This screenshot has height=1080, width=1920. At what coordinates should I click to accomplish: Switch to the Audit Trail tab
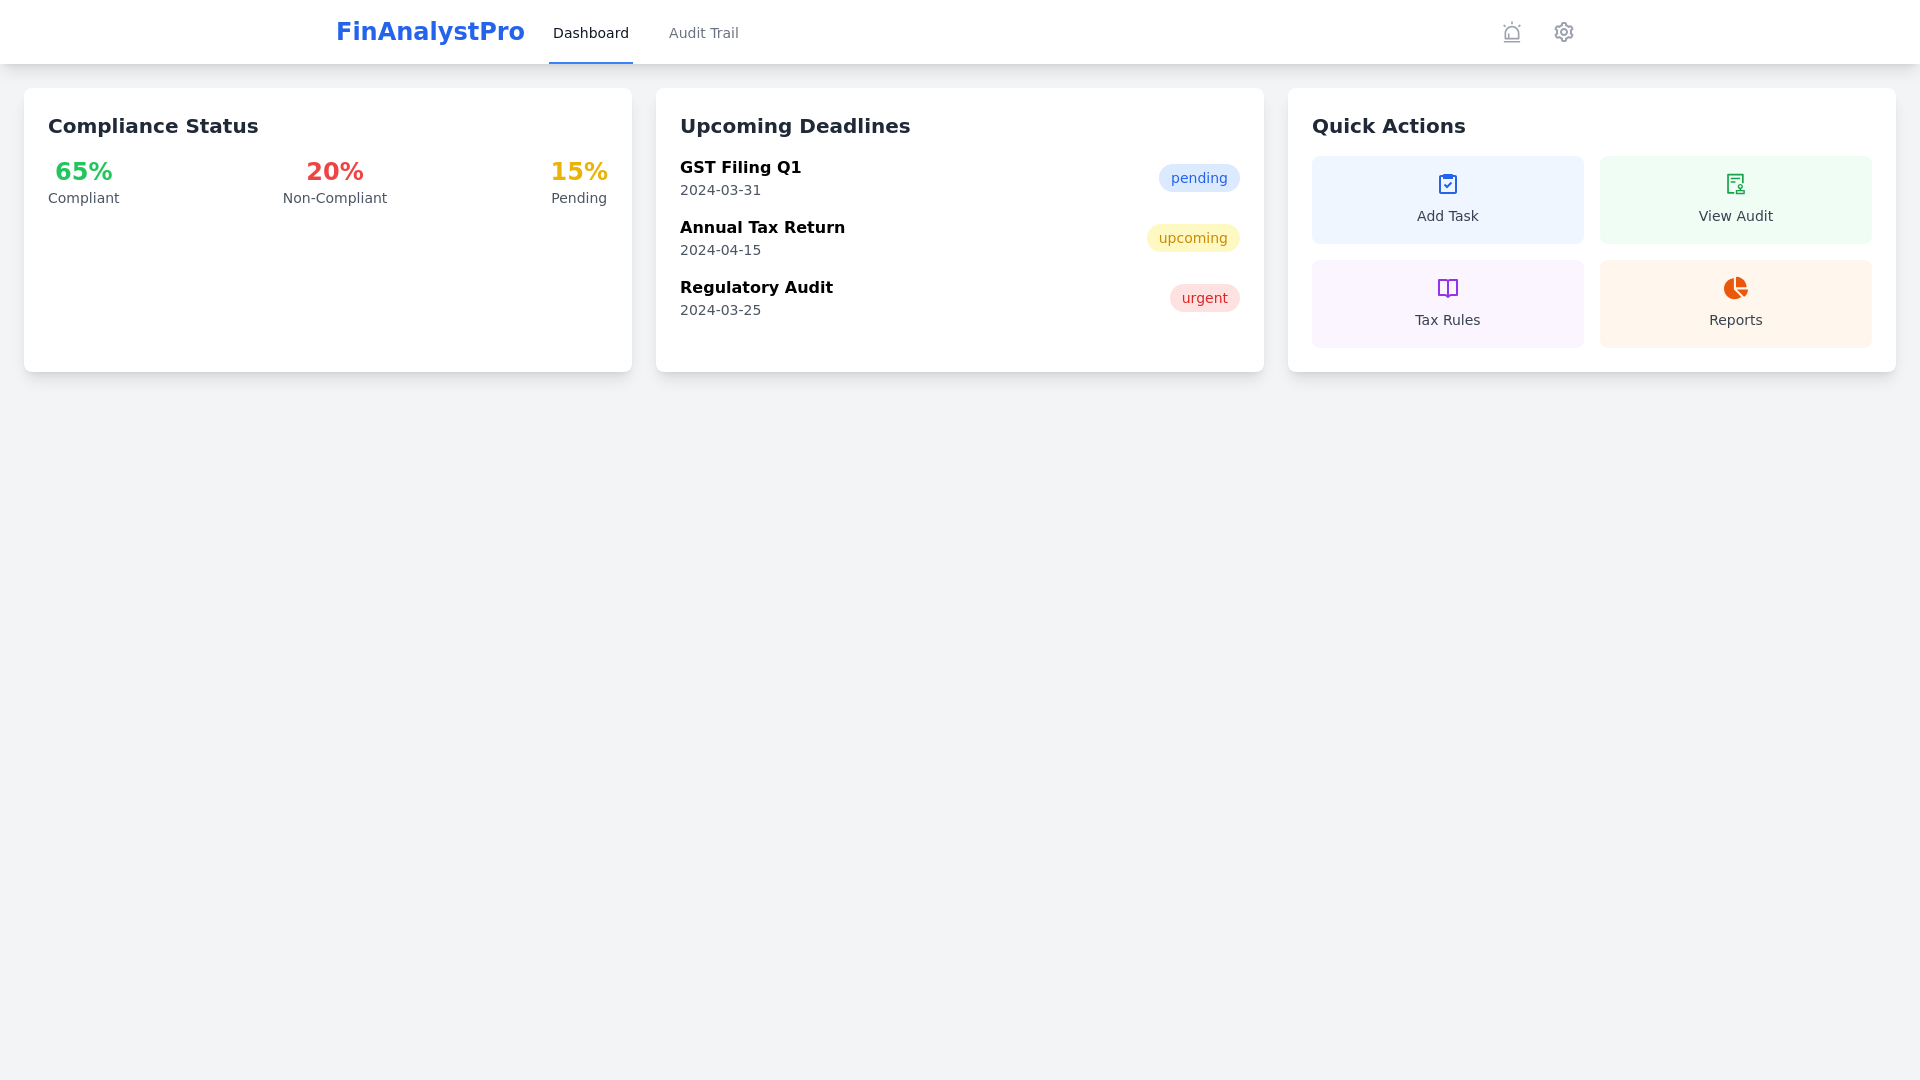click(703, 33)
